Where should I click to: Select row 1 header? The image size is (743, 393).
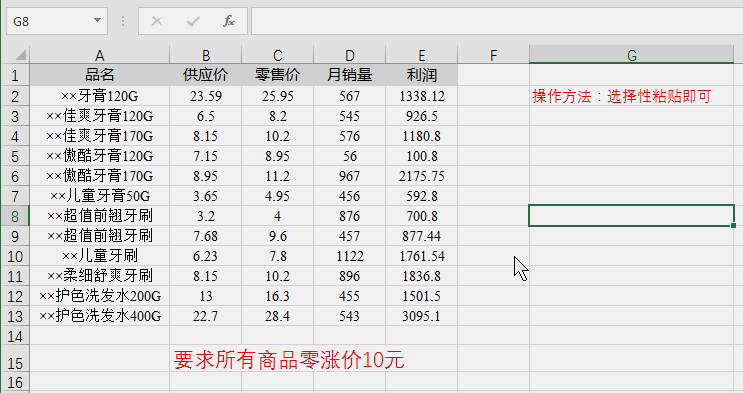click(x=15, y=75)
